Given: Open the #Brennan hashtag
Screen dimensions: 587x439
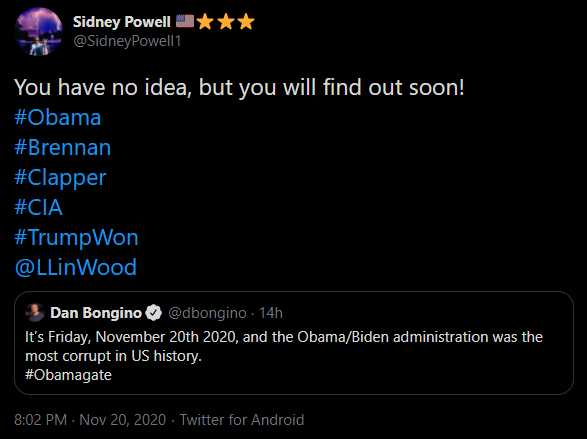Looking at the screenshot, I should [x=63, y=147].
